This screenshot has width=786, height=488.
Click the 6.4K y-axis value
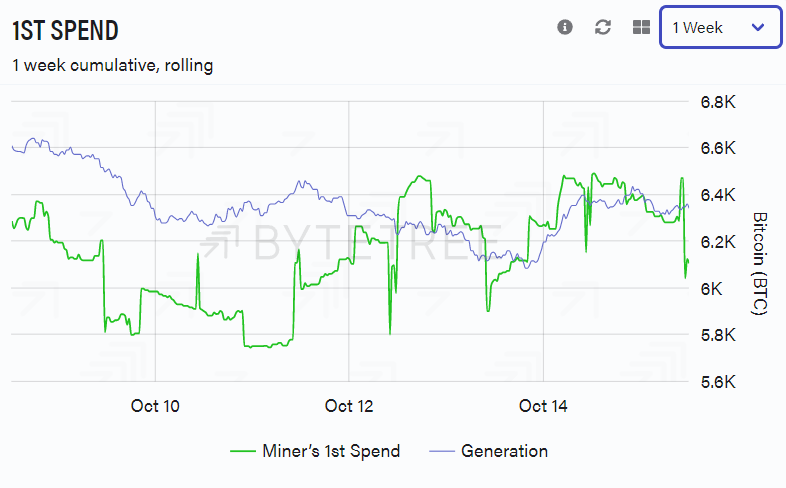(x=718, y=195)
